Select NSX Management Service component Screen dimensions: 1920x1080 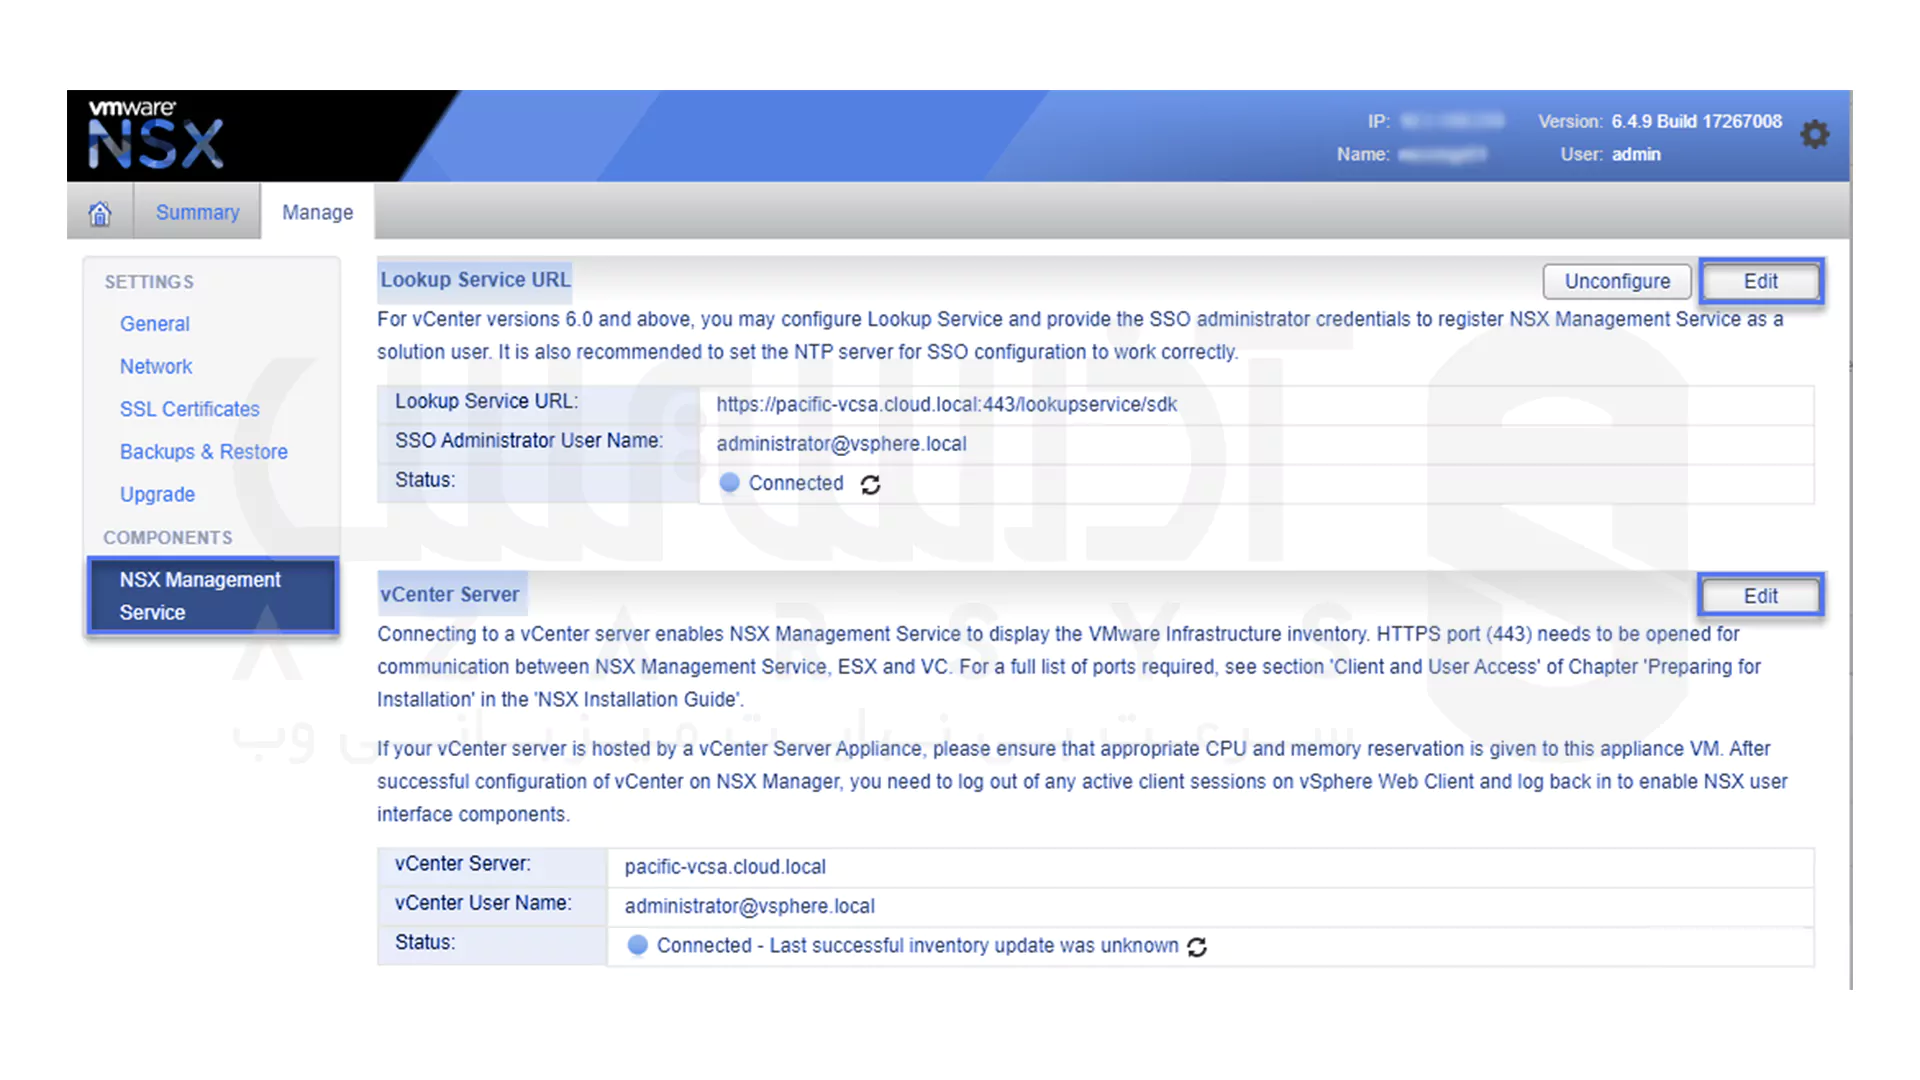213,596
